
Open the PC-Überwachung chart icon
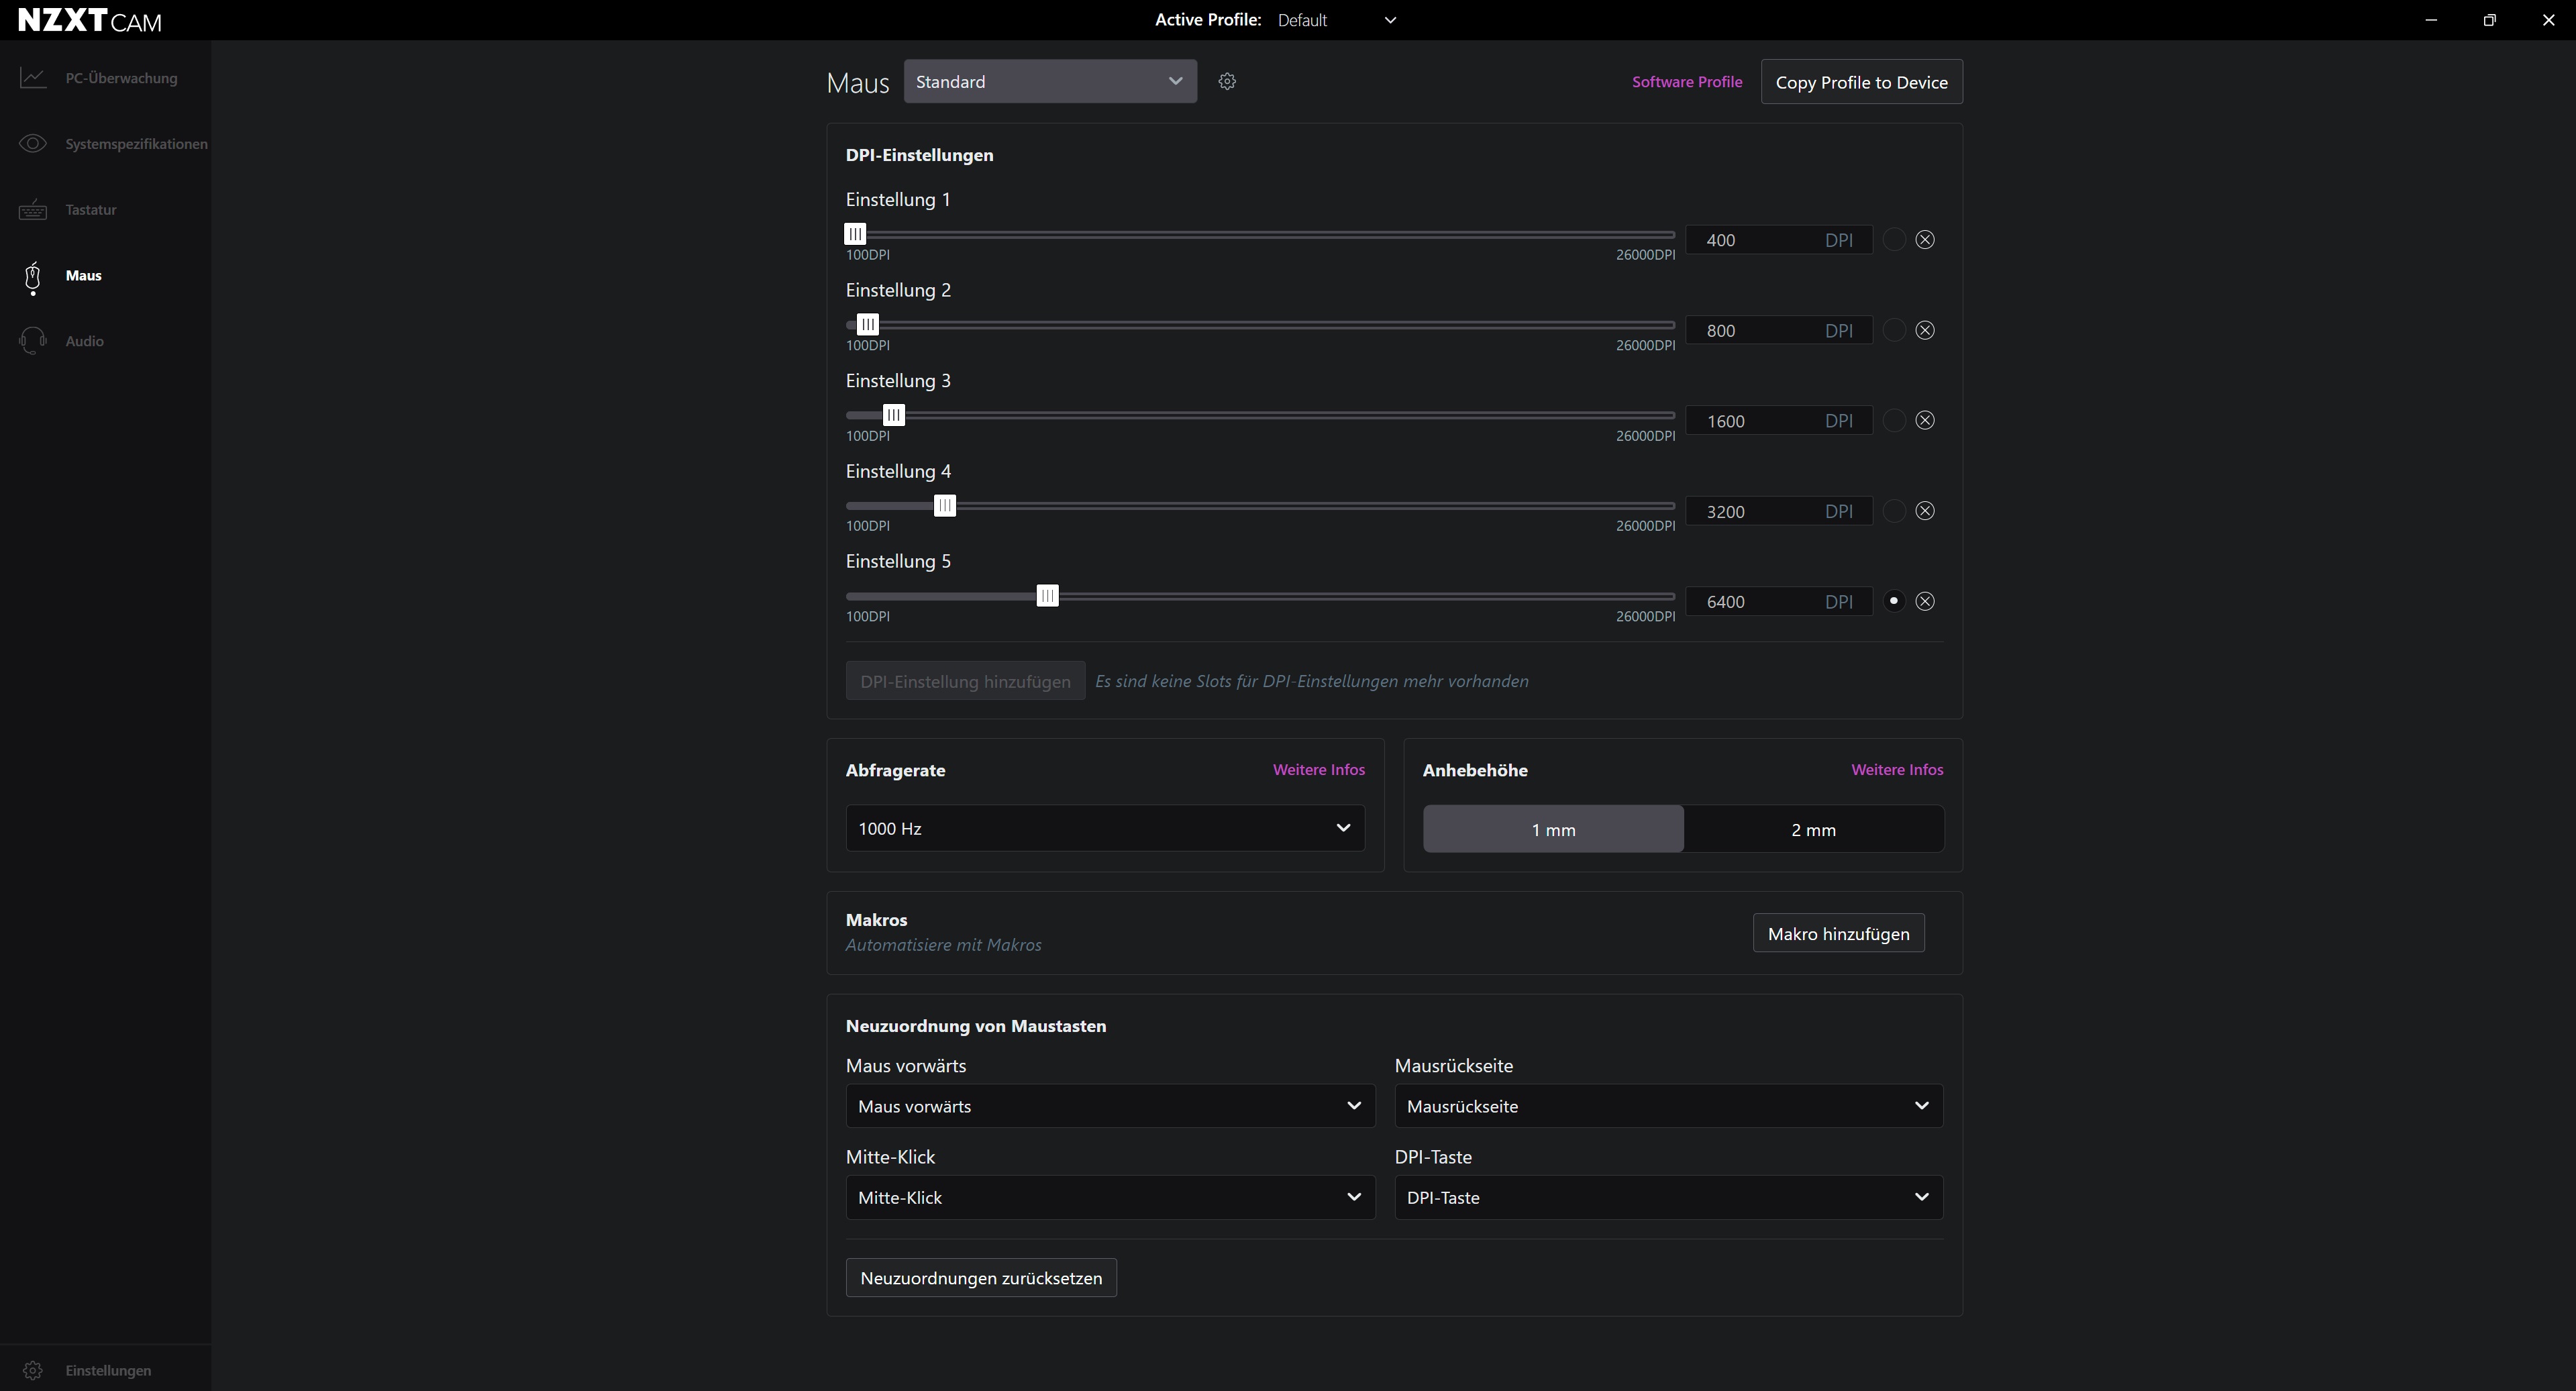point(33,78)
